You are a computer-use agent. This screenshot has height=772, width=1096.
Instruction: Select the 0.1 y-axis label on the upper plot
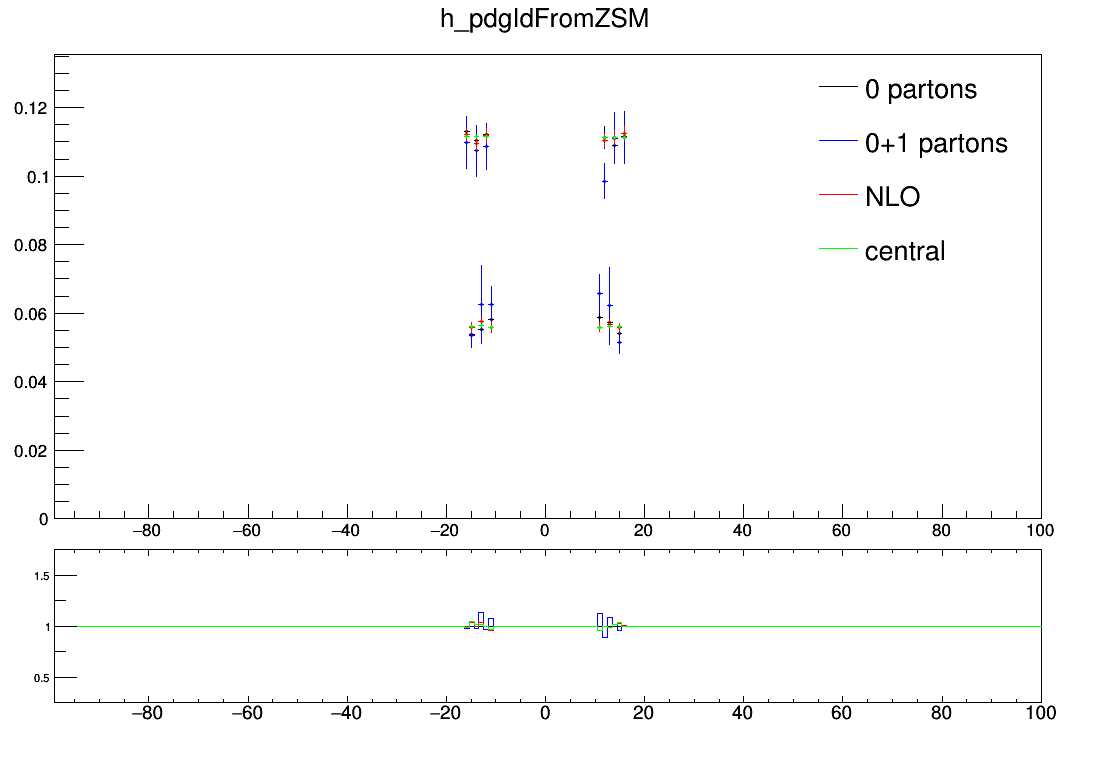pyautogui.click(x=38, y=178)
